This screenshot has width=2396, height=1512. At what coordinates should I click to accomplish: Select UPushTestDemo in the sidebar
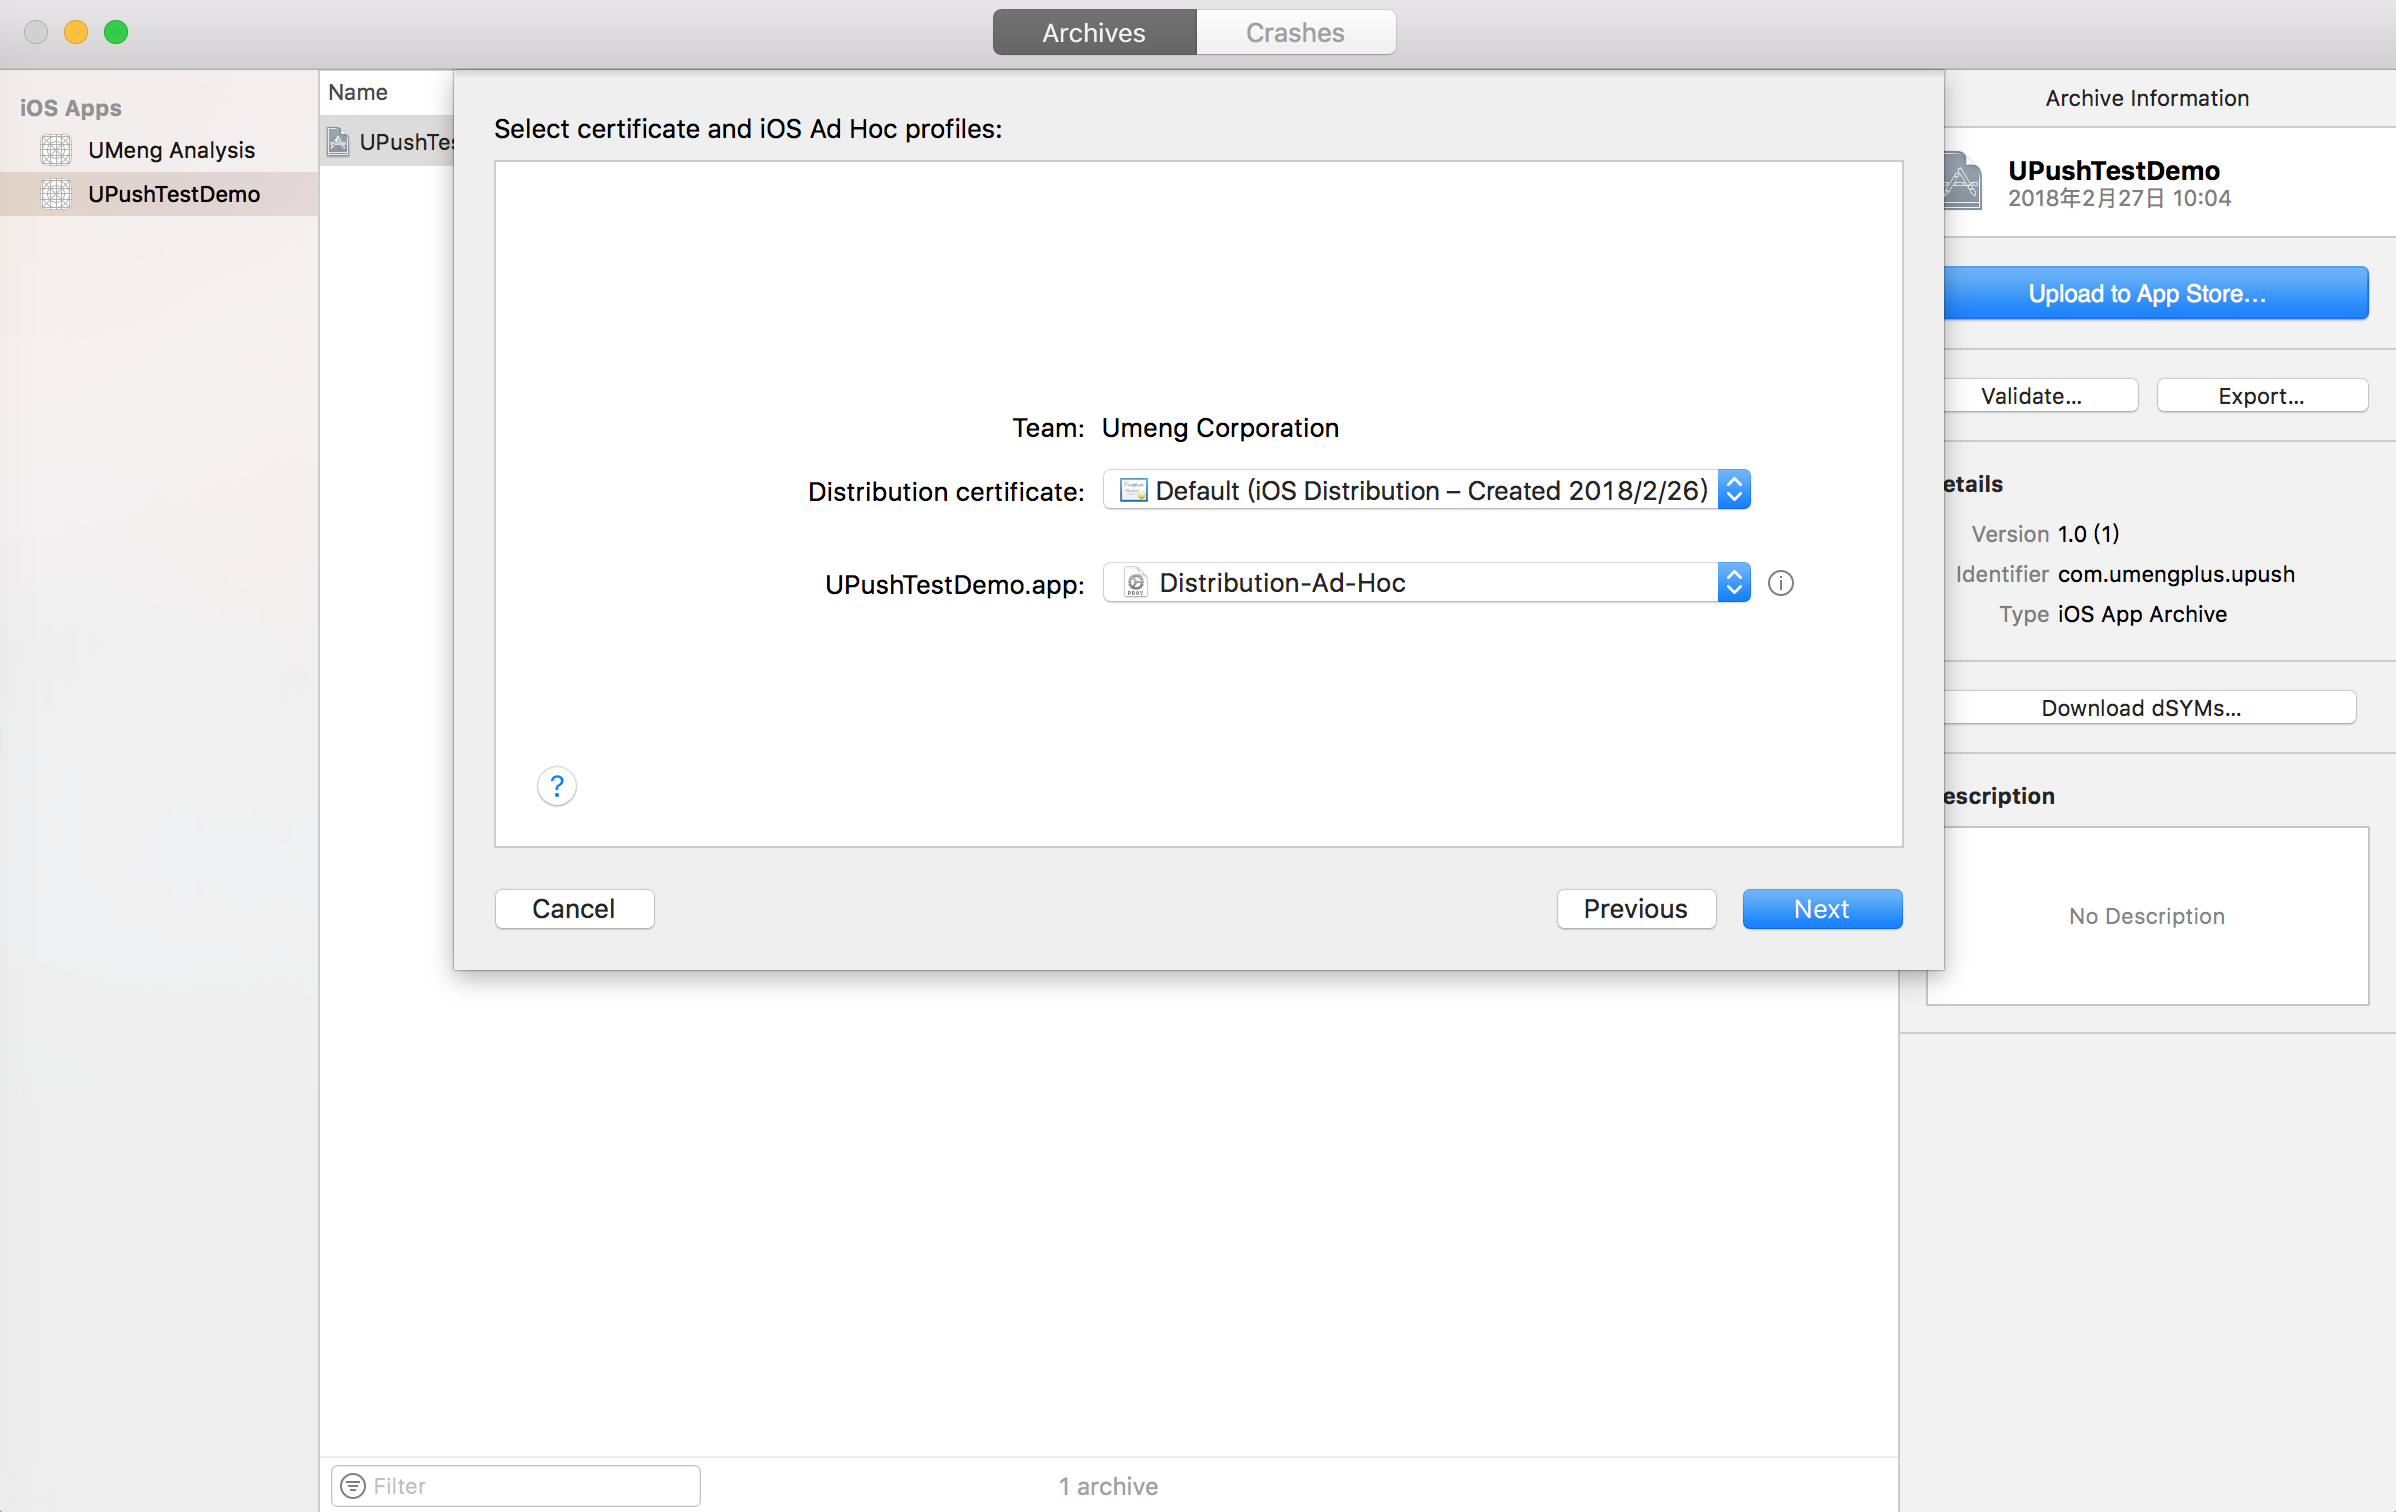tap(159, 194)
